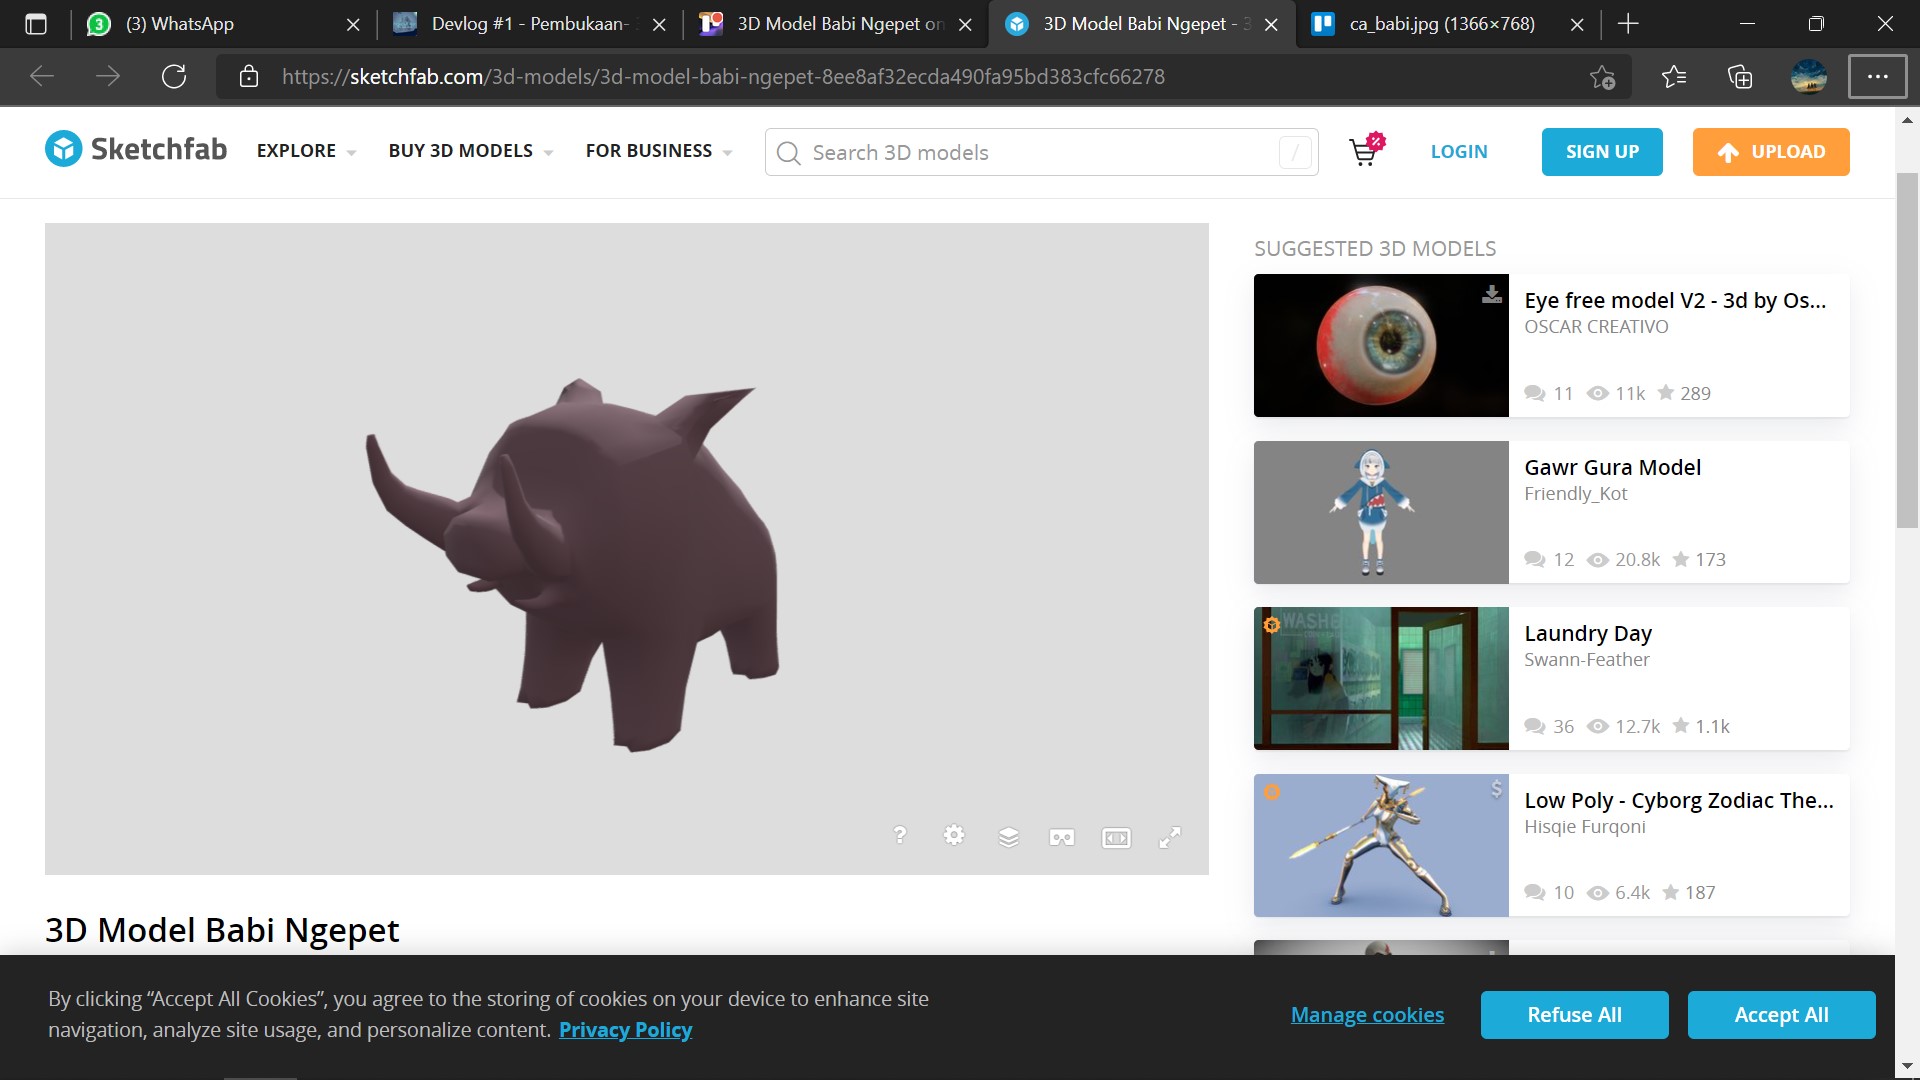Close the Devlog #1 tab

click(x=659, y=25)
